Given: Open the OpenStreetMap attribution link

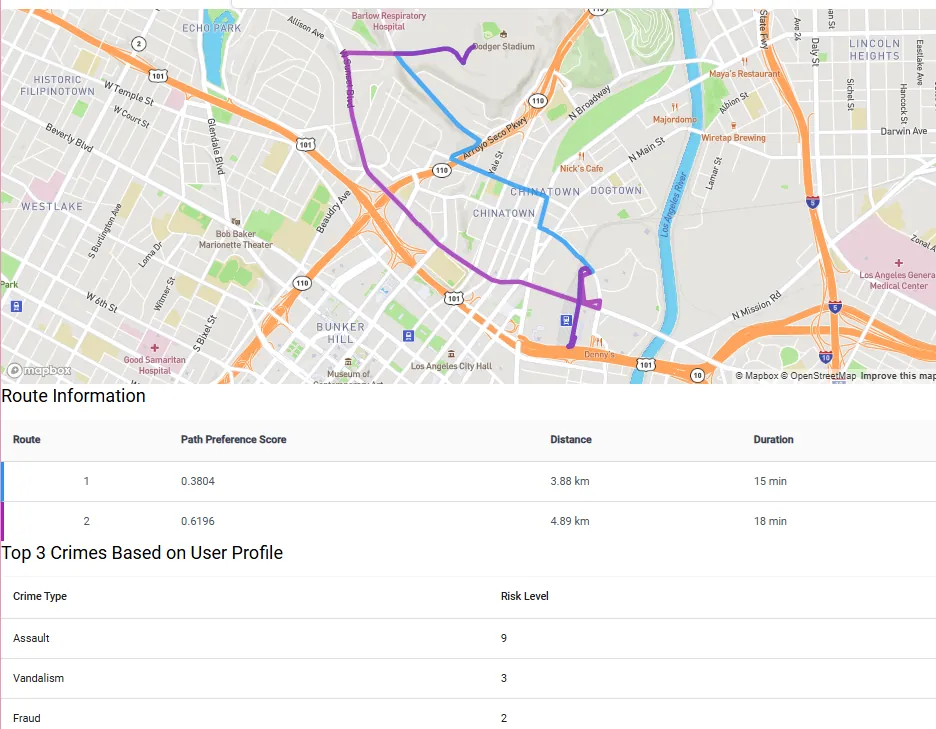Looking at the screenshot, I should click(x=818, y=376).
